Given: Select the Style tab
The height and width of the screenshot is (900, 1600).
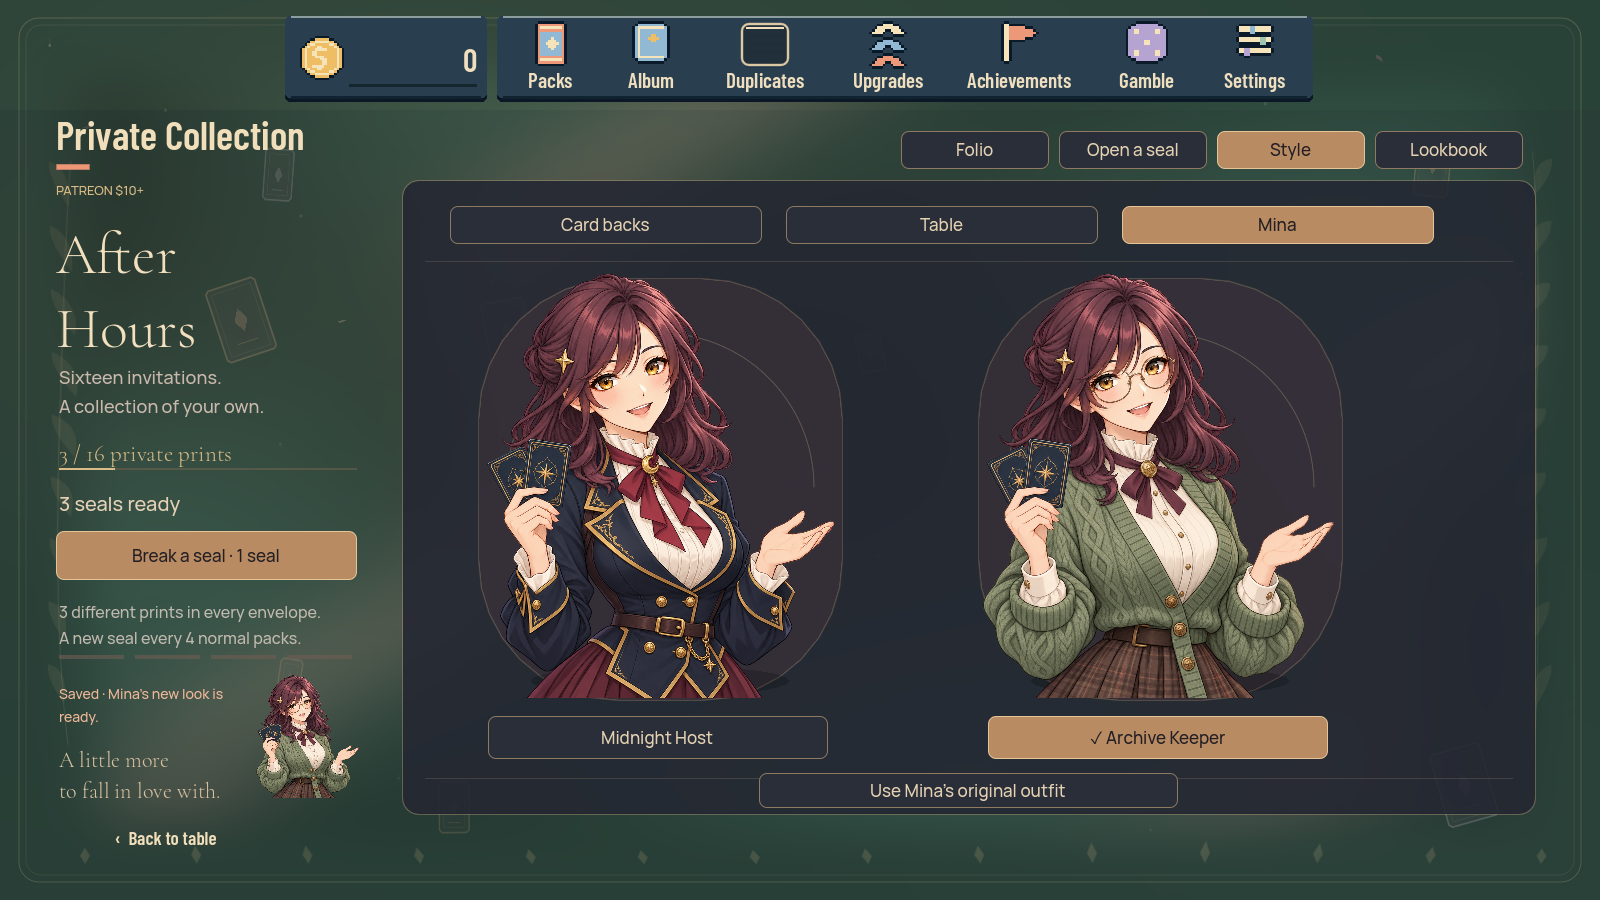Looking at the screenshot, I should [x=1291, y=150].
